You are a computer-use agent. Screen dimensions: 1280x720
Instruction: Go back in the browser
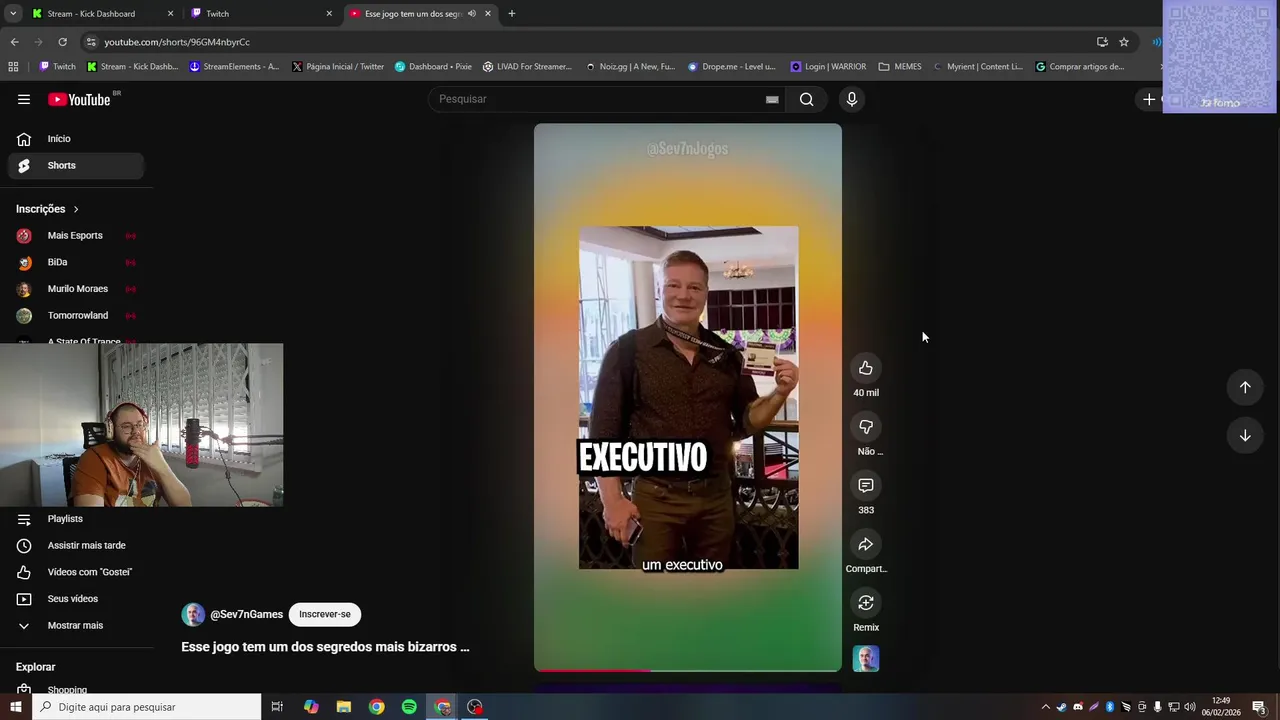click(x=14, y=42)
